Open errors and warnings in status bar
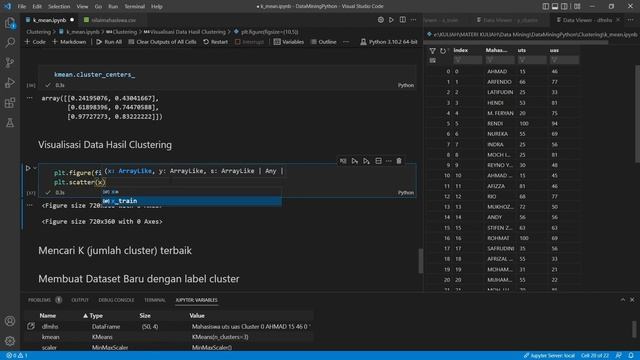Viewport: 640px width, 360px height. pyautogui.click(x=17, y=356)
